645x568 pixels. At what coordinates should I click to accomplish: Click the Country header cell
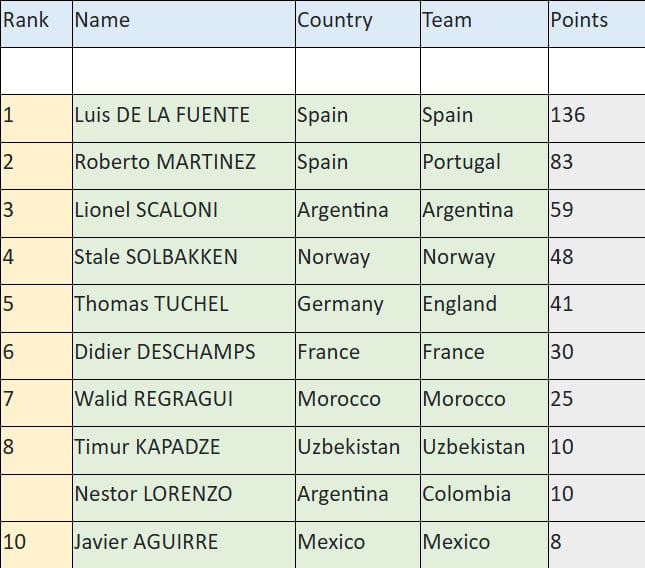tap(357, 21)
